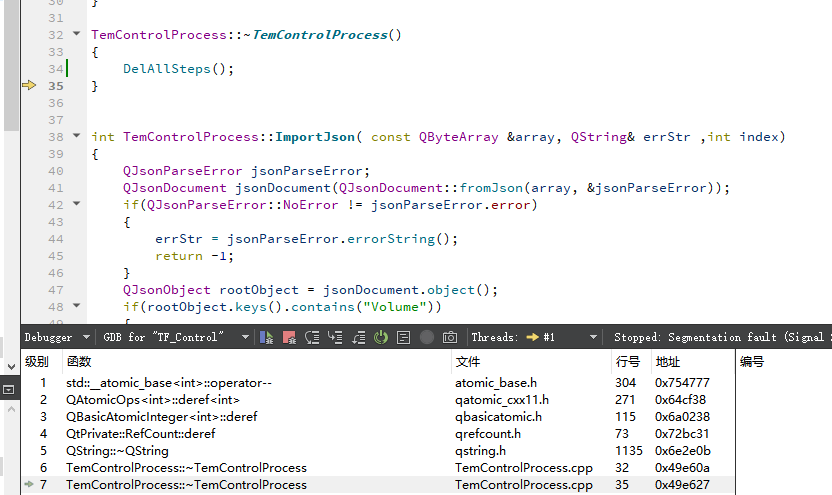Toggle operate by instruction icon

[x=403, y=337]
